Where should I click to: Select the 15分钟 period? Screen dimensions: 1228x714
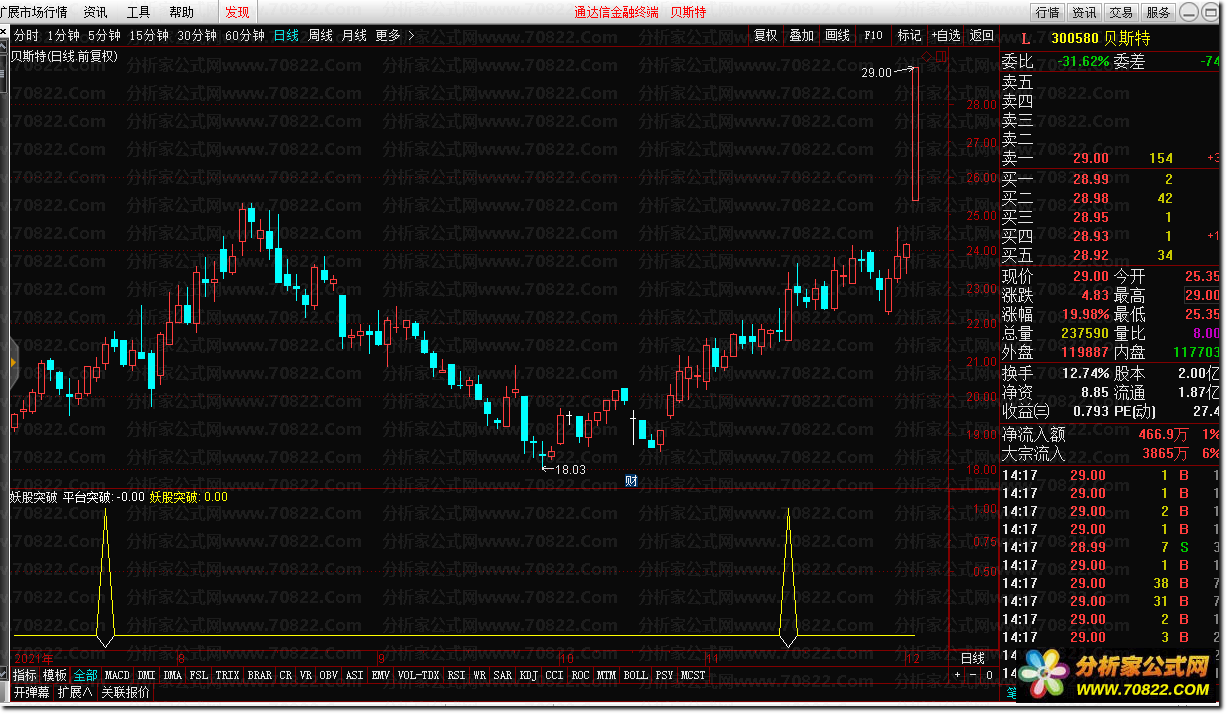(149, 35)
